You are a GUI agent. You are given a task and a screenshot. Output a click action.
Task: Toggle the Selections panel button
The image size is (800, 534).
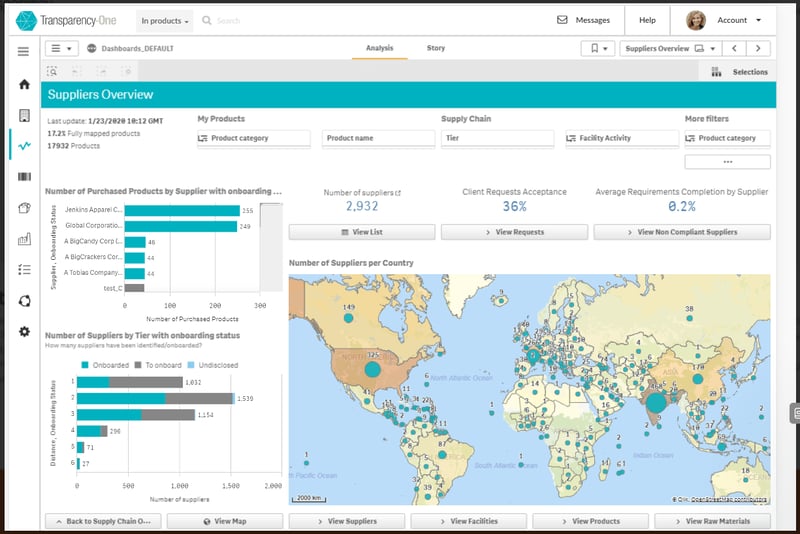(740, 72)
